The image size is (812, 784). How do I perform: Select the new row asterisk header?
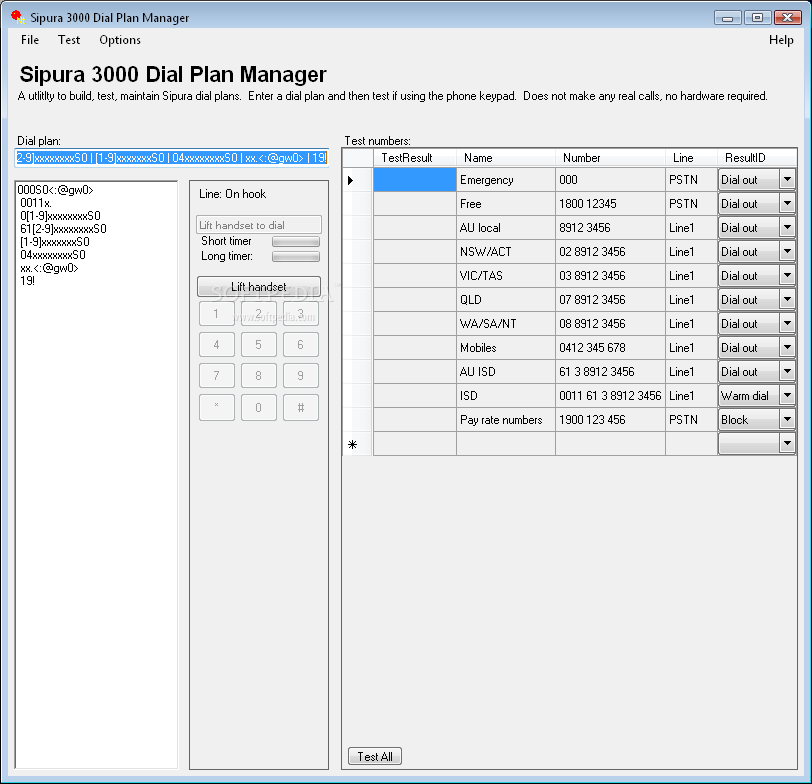point(358,444)
